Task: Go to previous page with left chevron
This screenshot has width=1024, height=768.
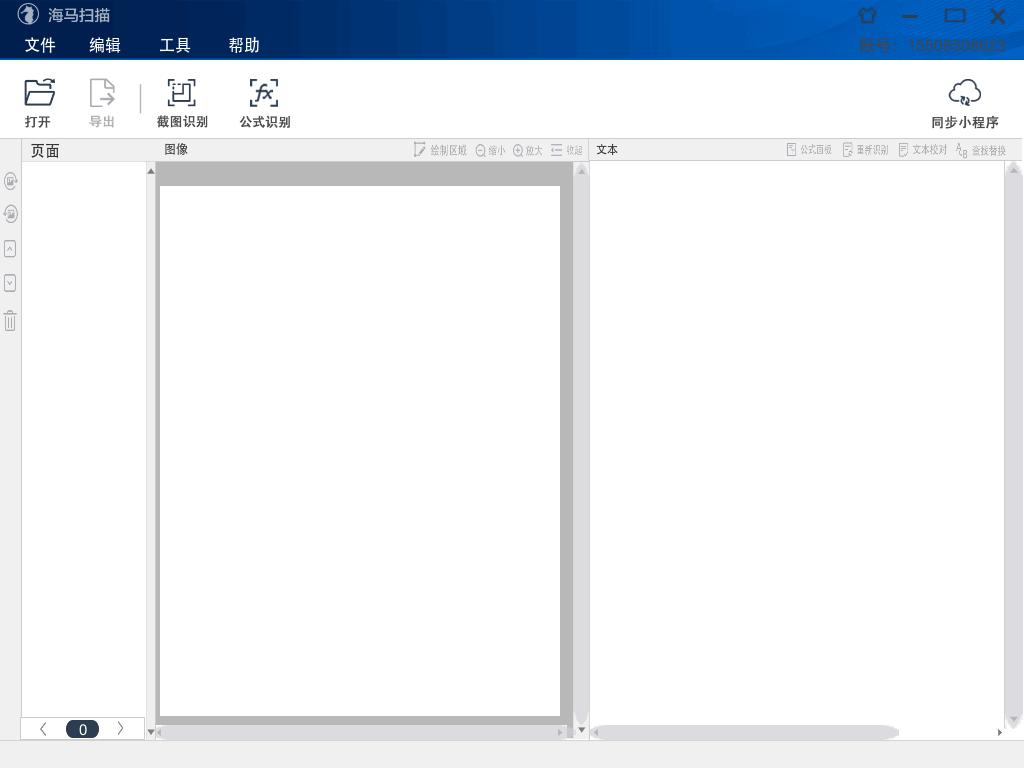Action: pos(43,729)
